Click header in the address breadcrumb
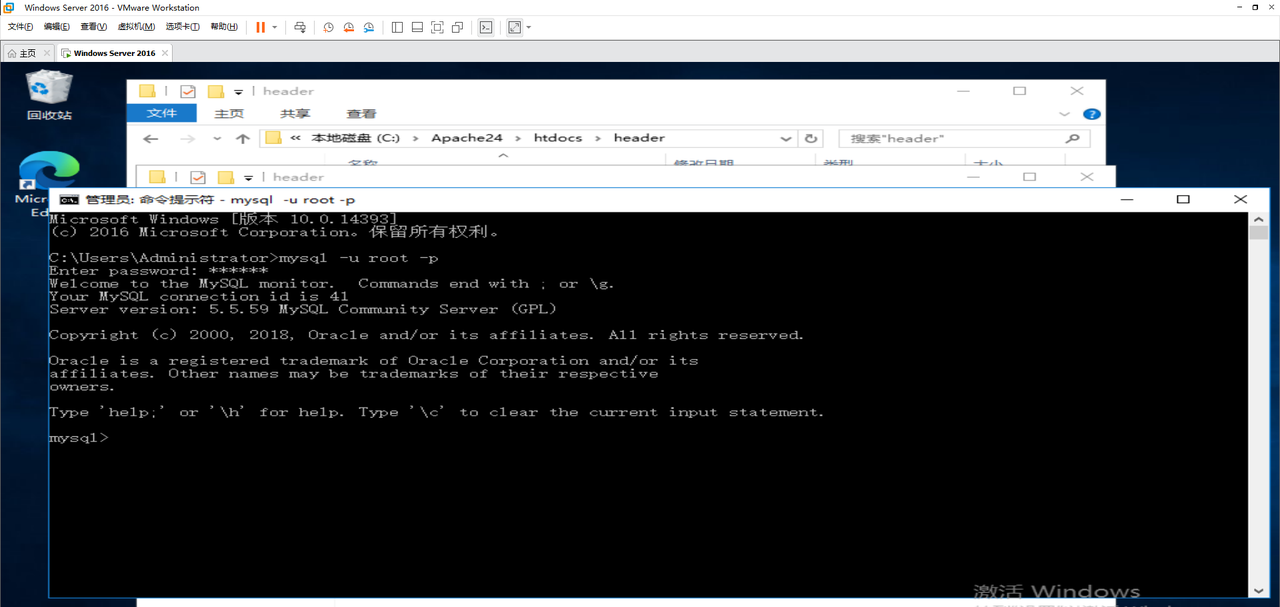 click(639, 138)
